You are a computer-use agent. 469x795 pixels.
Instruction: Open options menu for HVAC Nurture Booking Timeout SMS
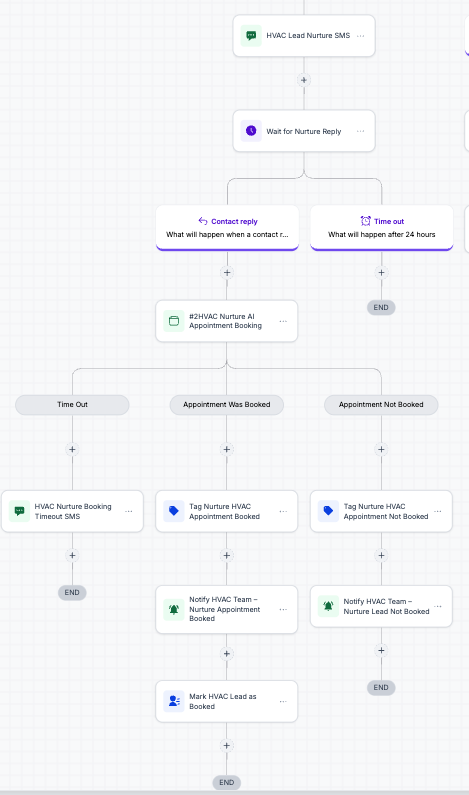pyautogui.click(x=129, y=512)
